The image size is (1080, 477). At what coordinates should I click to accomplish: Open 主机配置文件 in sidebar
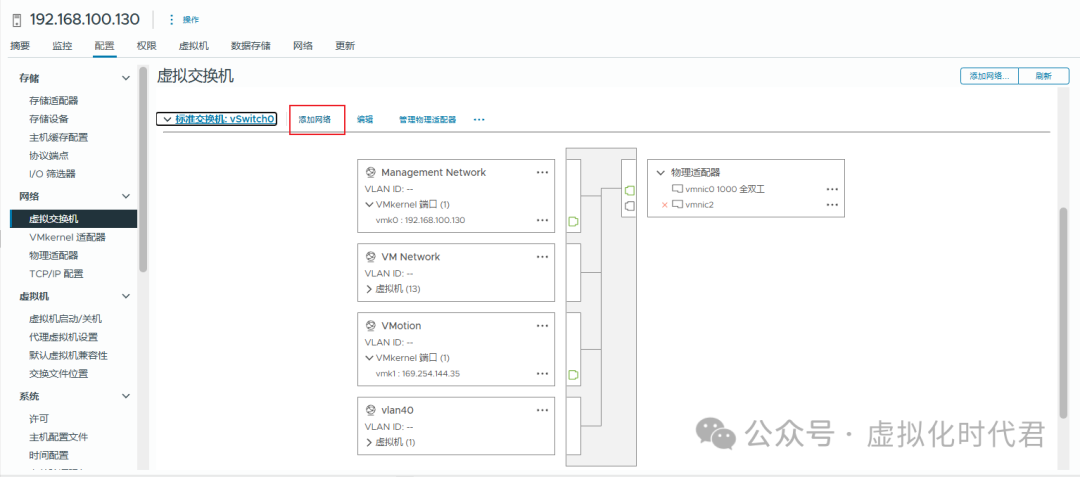[59, 437]
